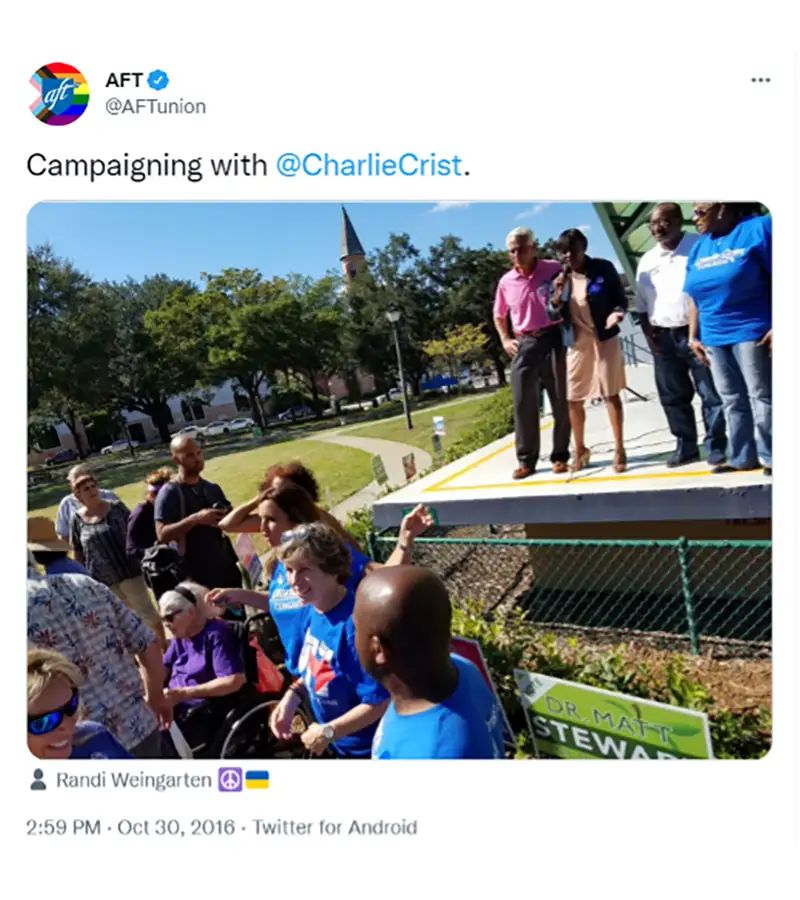Open tagged user Randi Weingarten

click(134, 780)
